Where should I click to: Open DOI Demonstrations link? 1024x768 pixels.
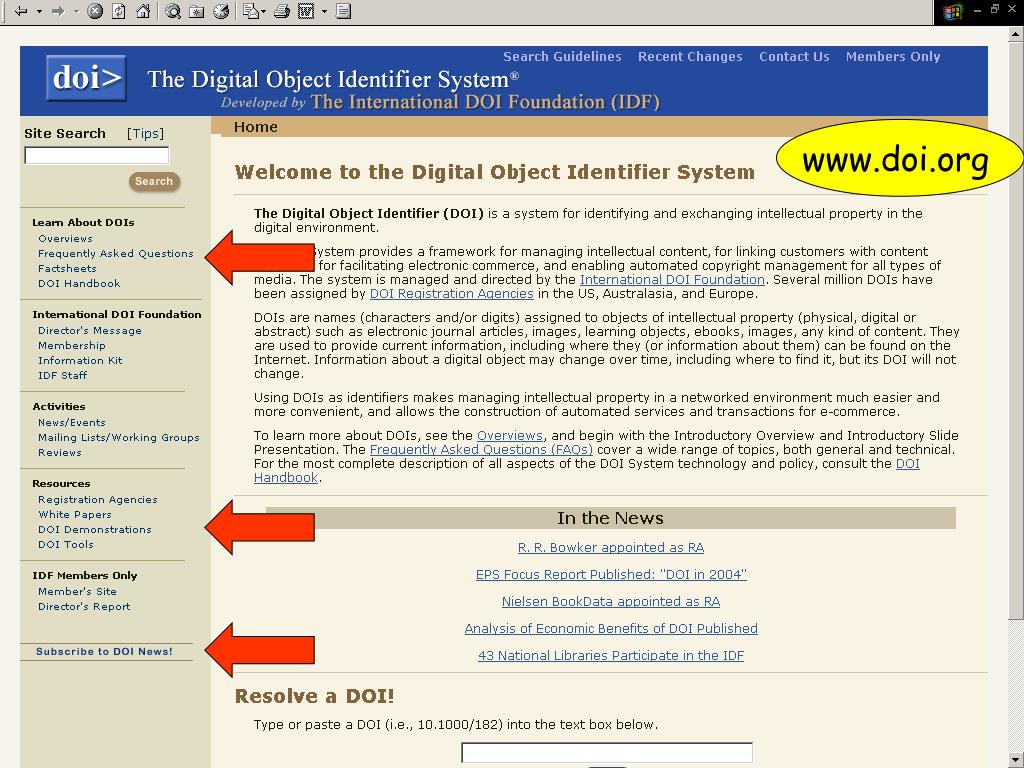click(94, 530)
